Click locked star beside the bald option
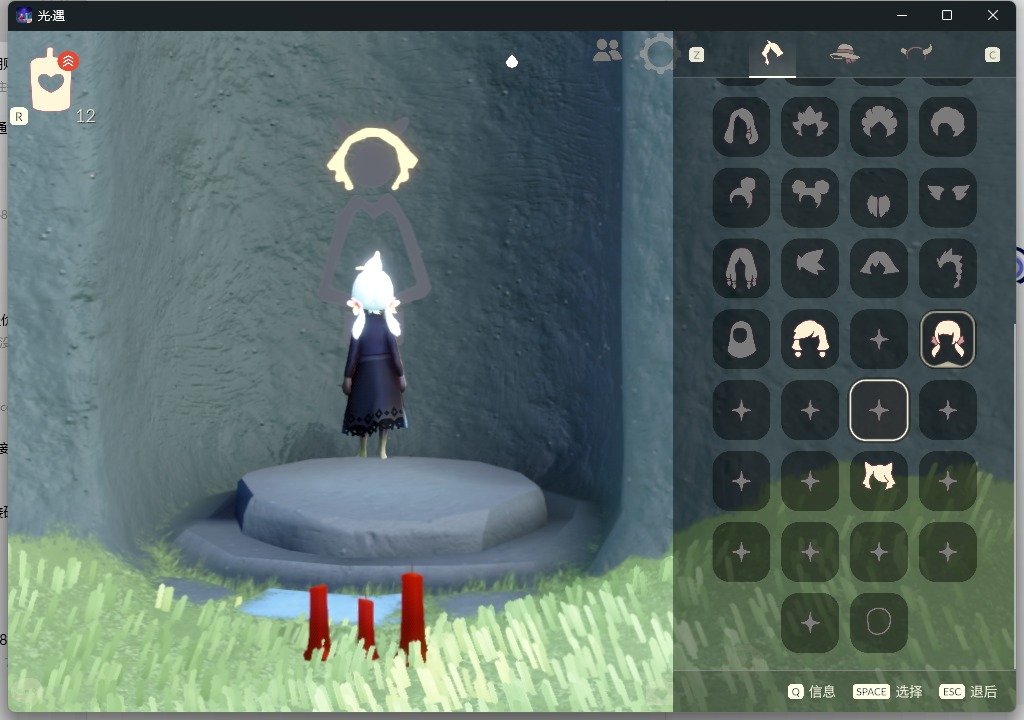Screen dimensions: 1024x720 coord(810,623)
